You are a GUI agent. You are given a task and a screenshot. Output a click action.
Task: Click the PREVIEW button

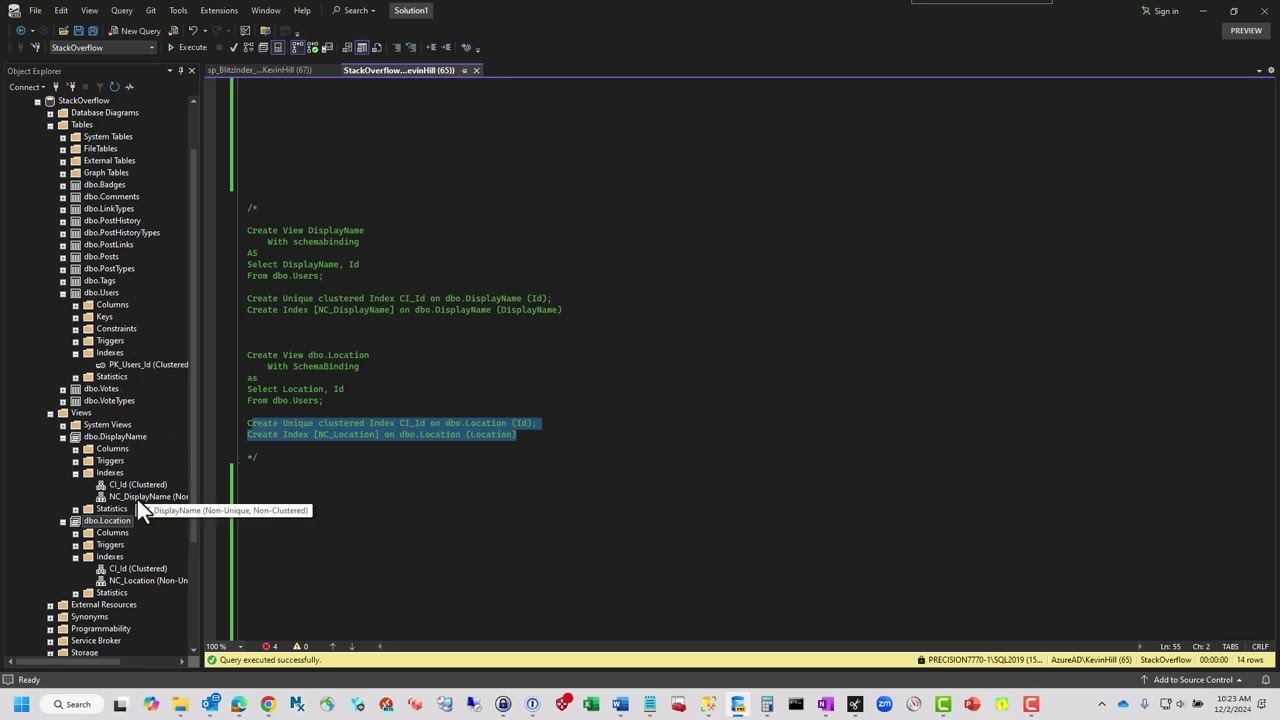pyautogui.click(x=1246, y=30)
